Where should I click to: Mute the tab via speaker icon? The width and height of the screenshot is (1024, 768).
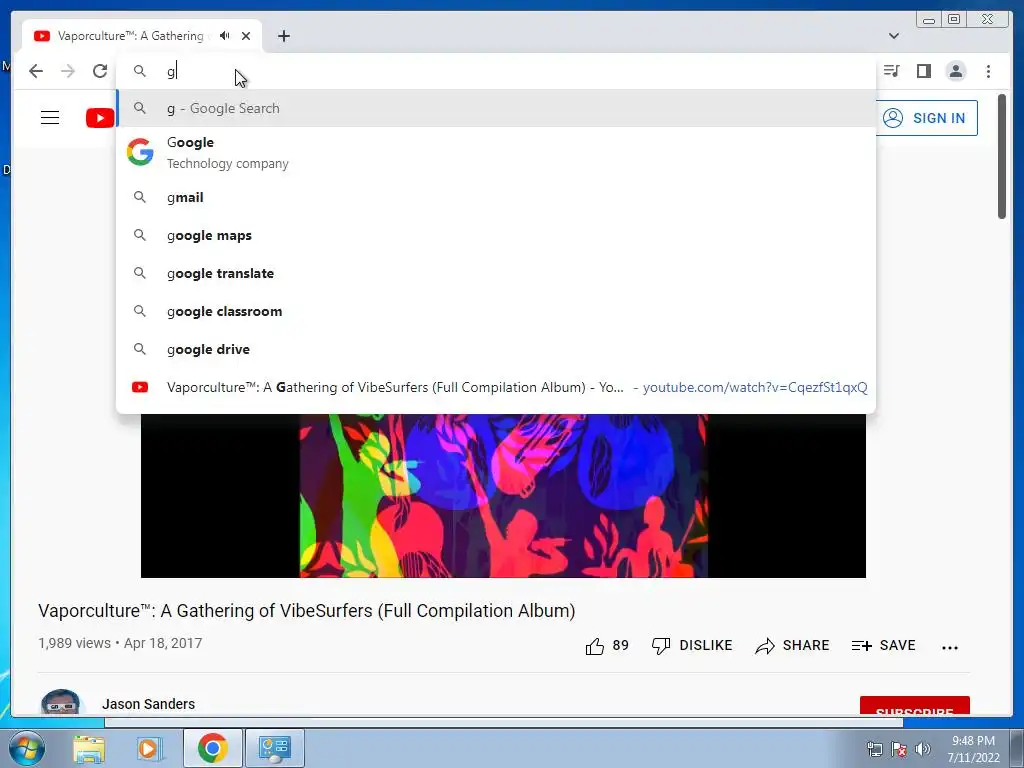(x=225, y=36)
